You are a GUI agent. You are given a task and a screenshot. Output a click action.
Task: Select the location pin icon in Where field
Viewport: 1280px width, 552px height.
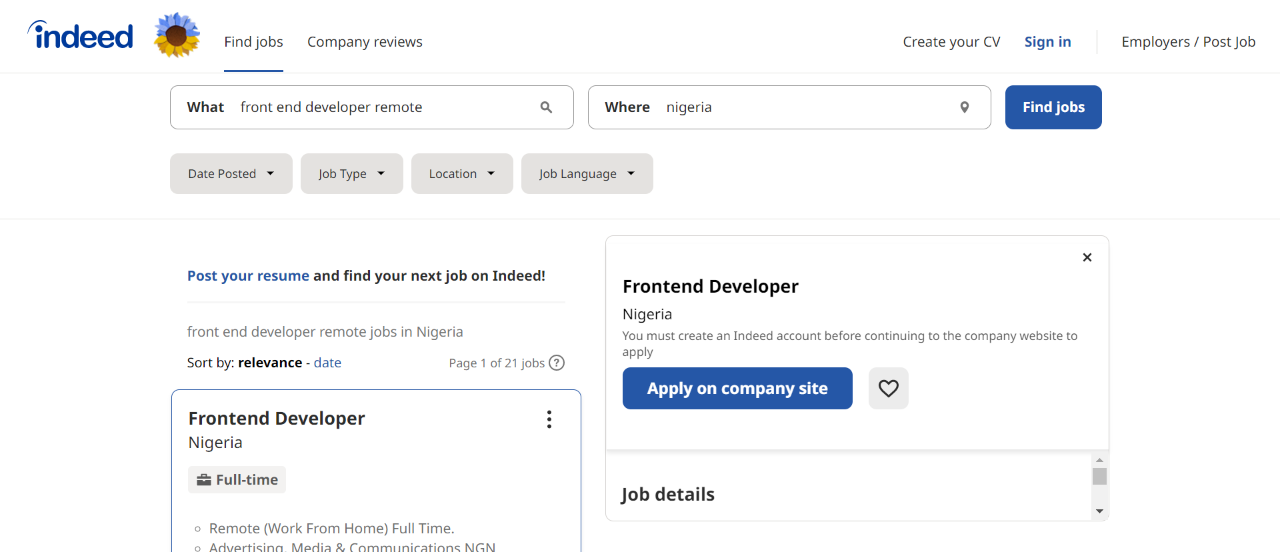[x=964, y=107]
